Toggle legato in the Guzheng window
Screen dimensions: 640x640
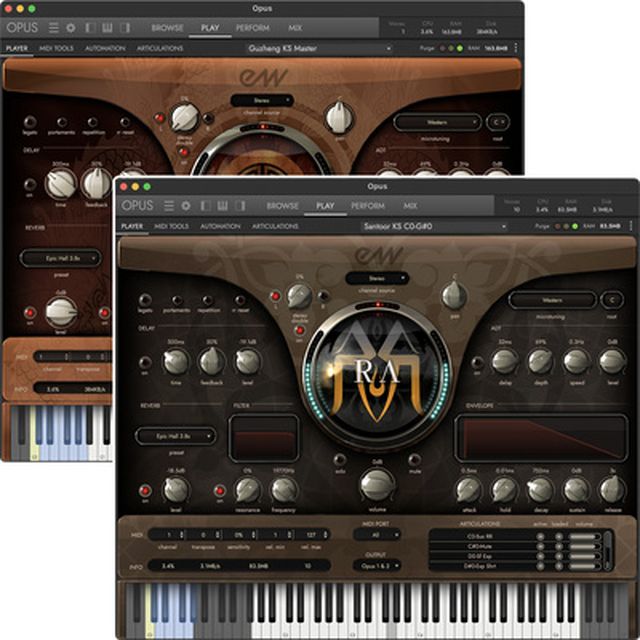(30, 122)
